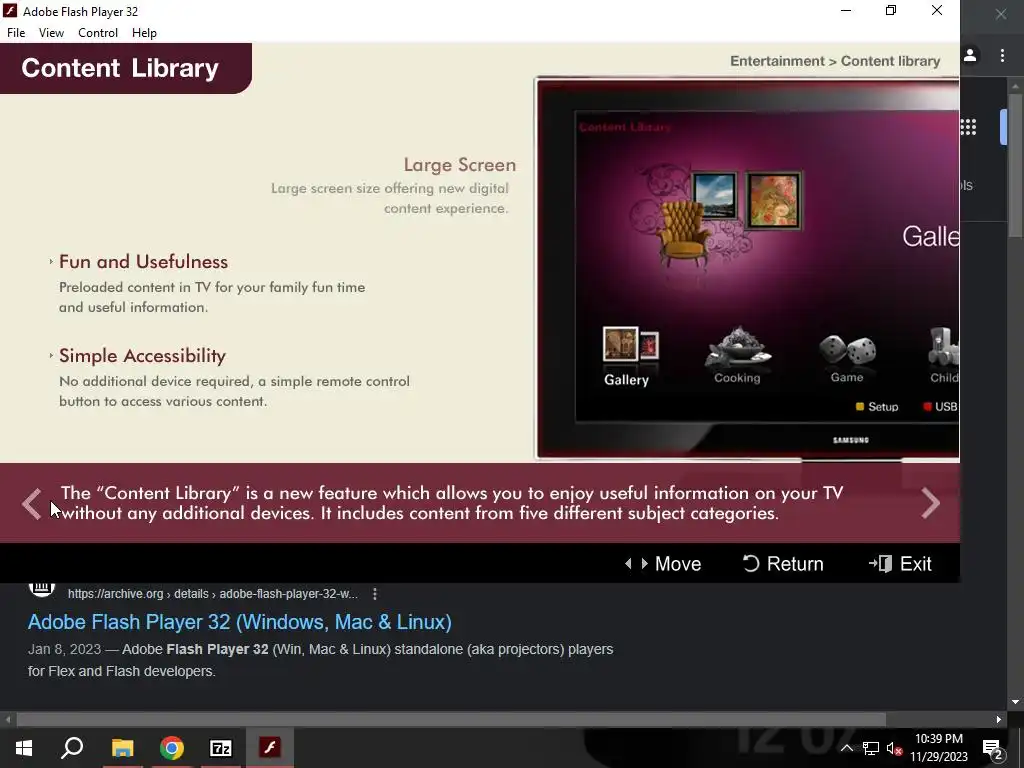1024x768 pixels.
Task: Click muted volume tray icon
Action: click(x=894, y=748)
